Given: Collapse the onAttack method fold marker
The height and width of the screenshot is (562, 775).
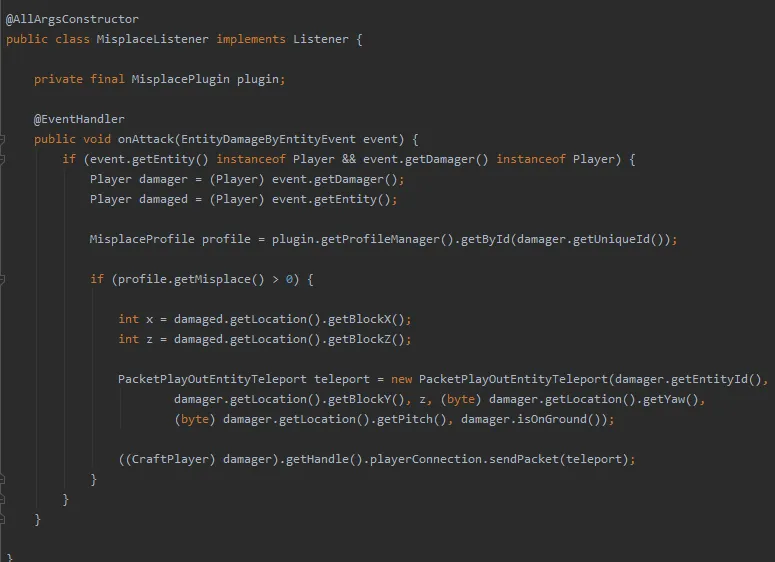Looking at the screenshot, I should click(4, 139).
